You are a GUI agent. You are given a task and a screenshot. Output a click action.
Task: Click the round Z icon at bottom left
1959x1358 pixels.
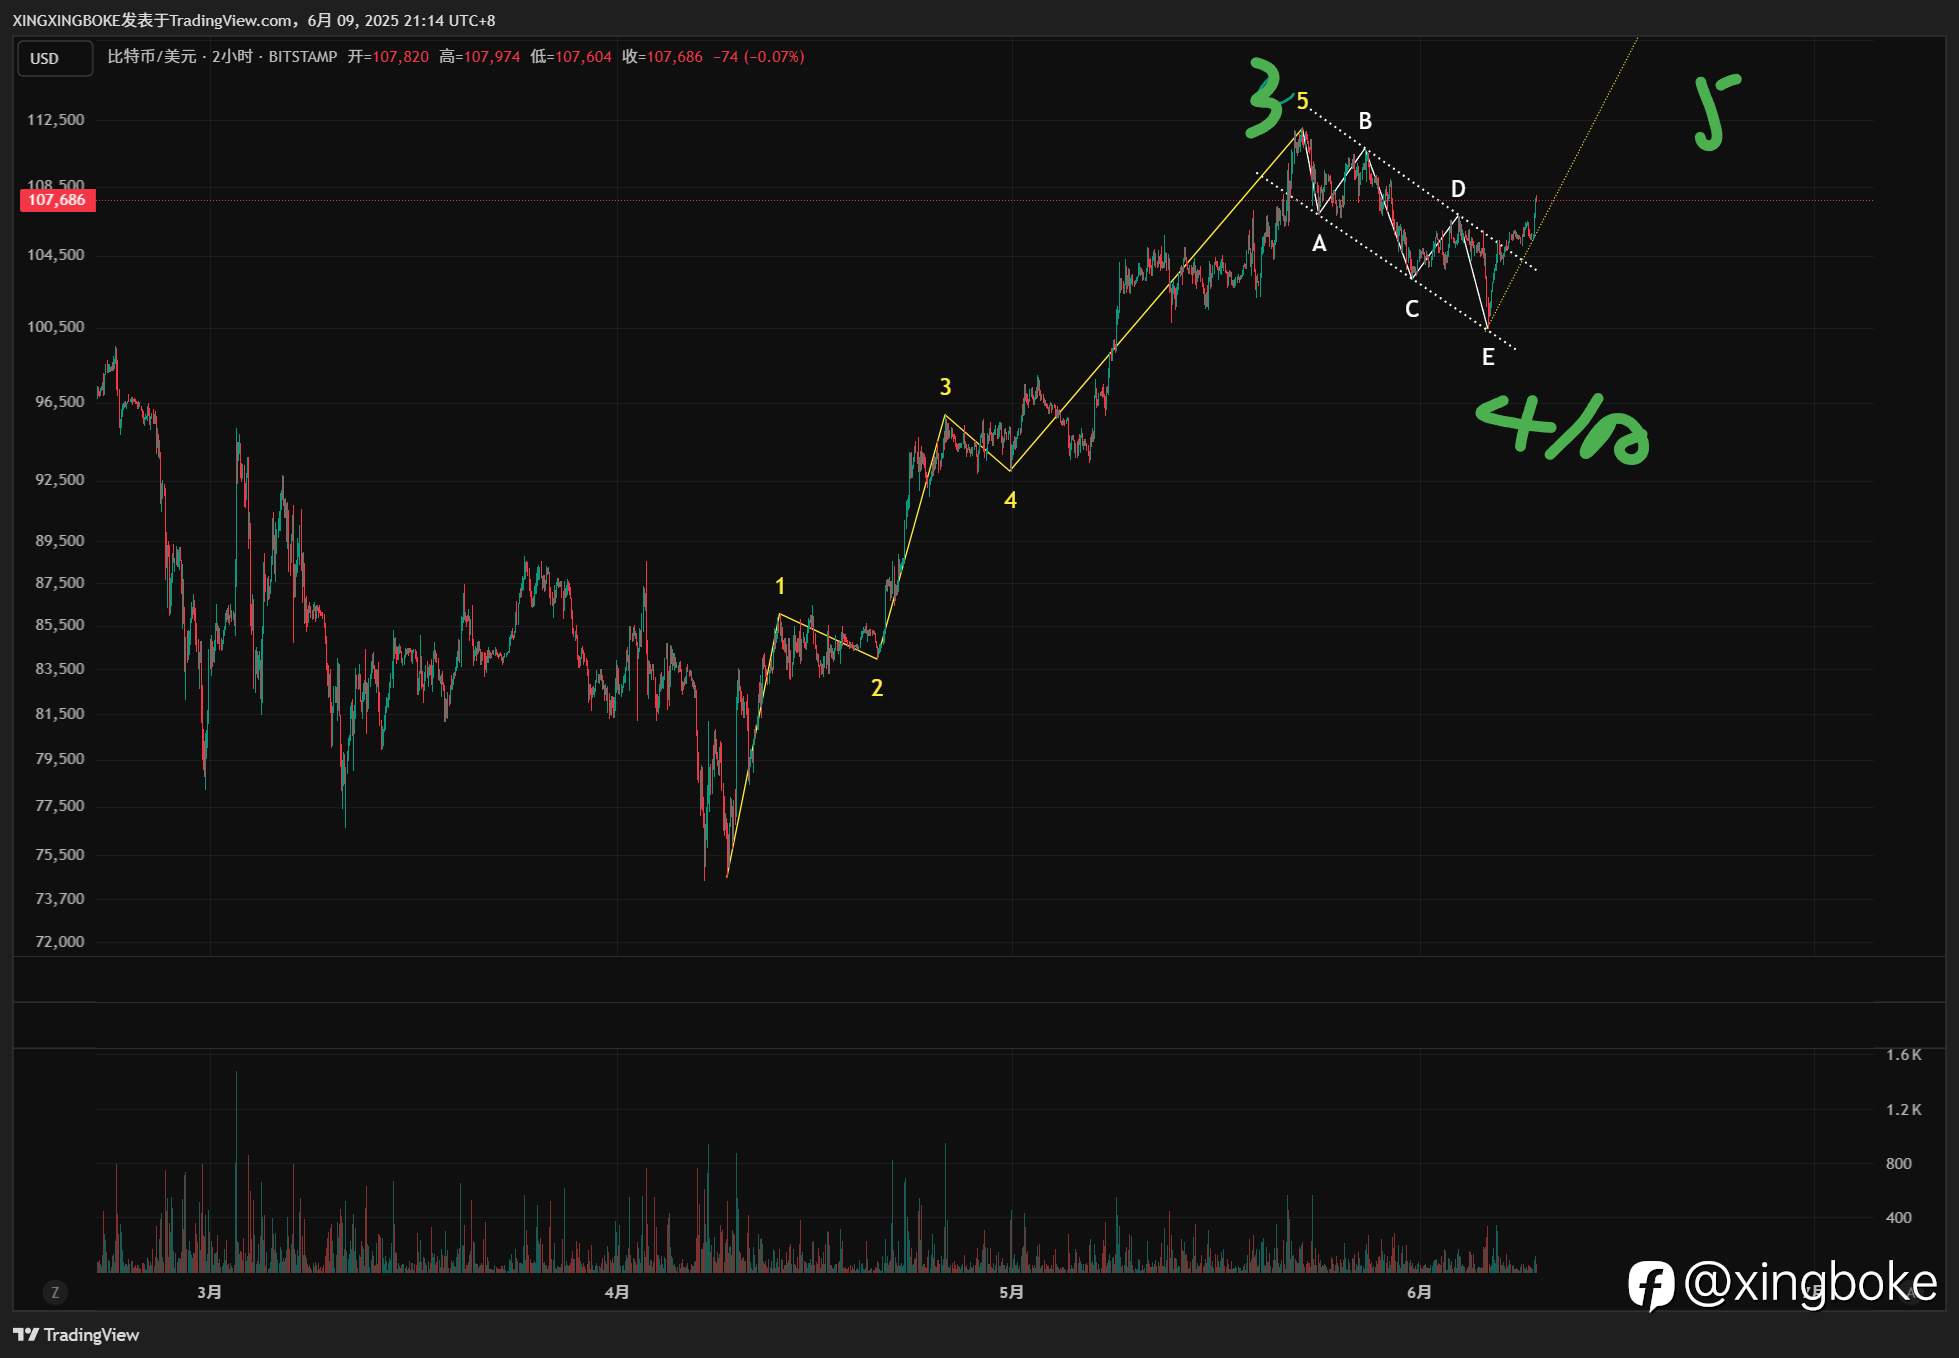(x=55, y=1292)
